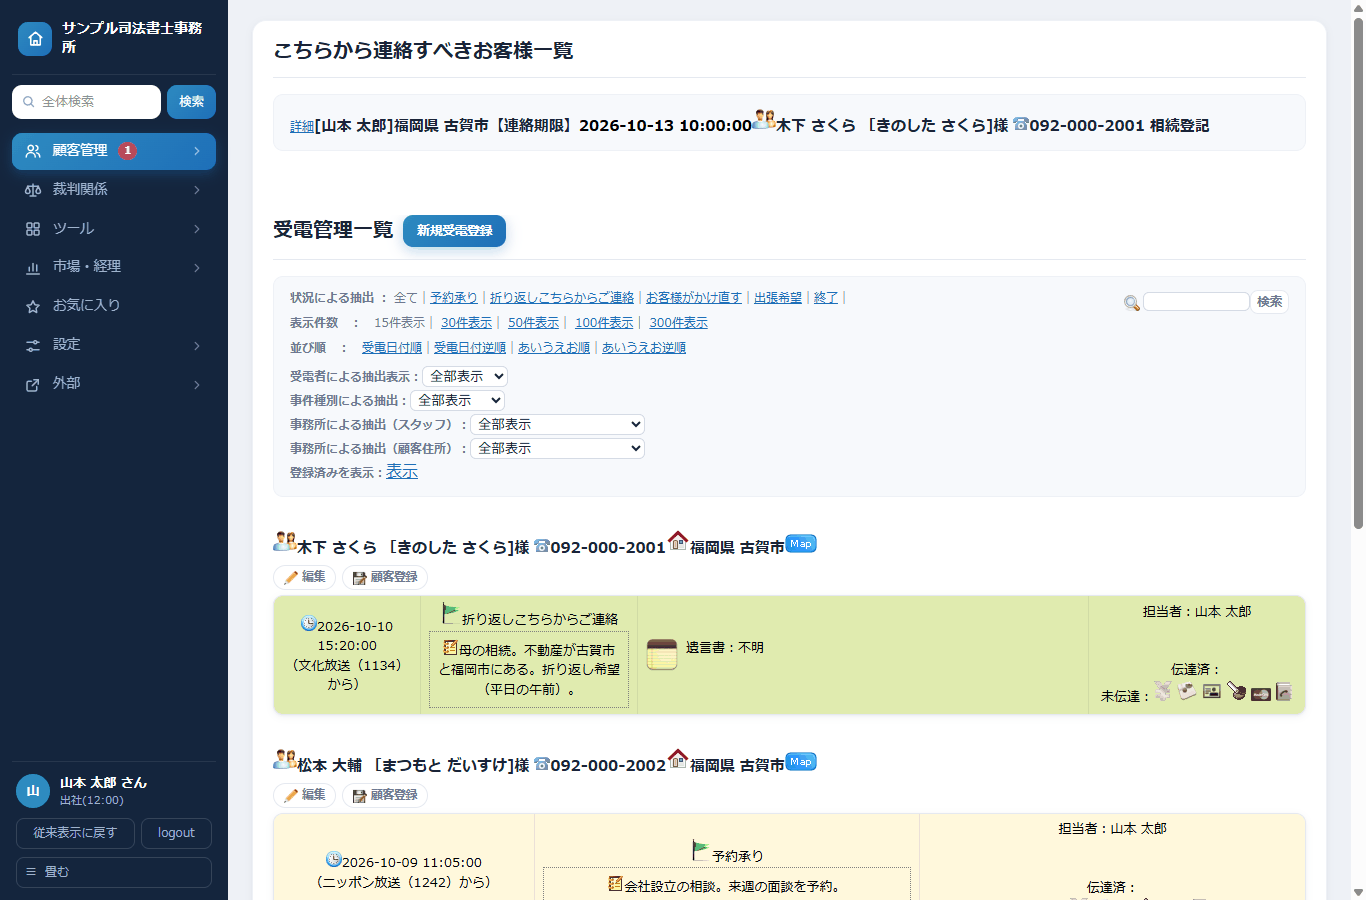Click the Map badge next to 木下 さくら's address
1366x900 pixels.
[801, 544]
